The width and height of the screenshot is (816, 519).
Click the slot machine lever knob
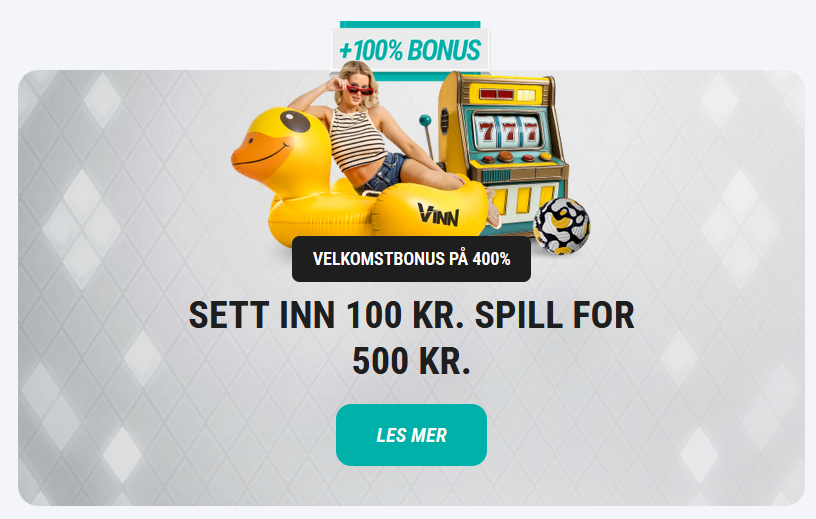425,120
